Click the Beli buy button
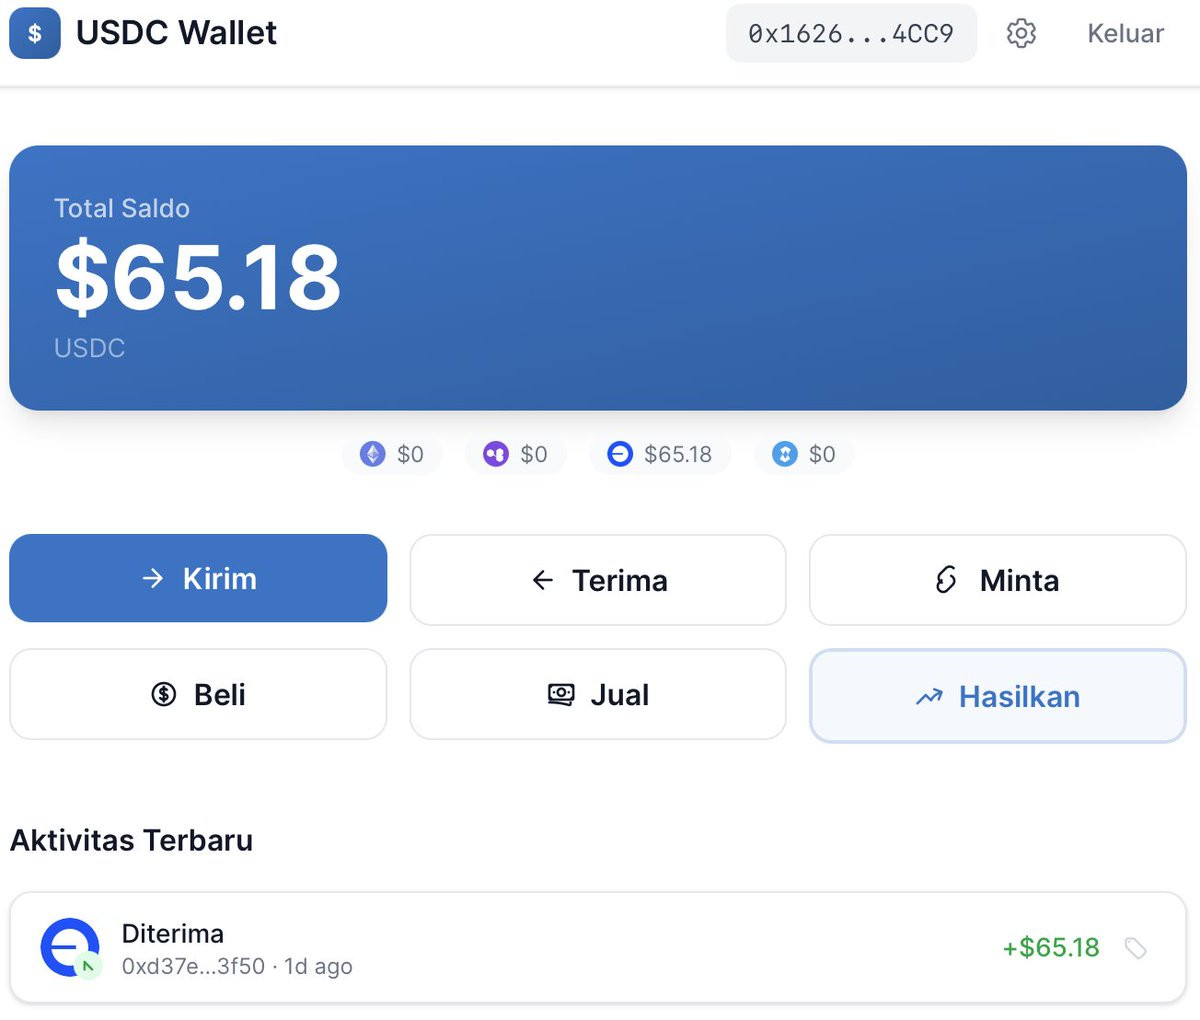The width and height of the screenshot is (1200, 1020). pyautogui.click(x=198, y=694)
